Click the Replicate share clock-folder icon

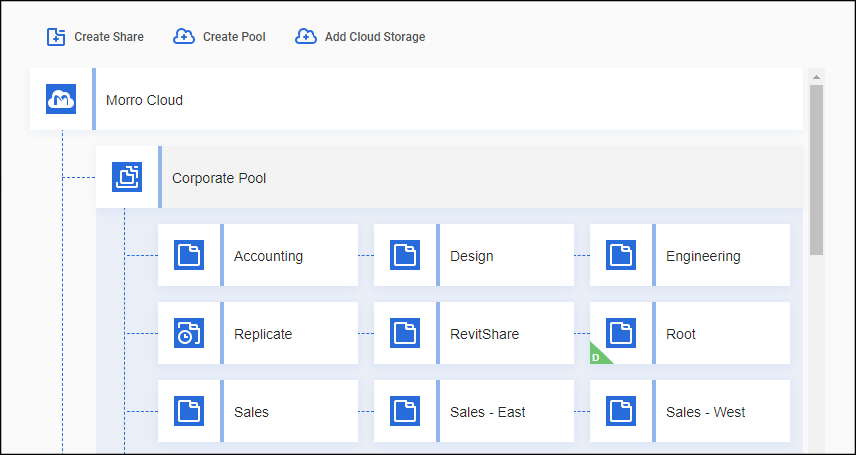(189, 333)
